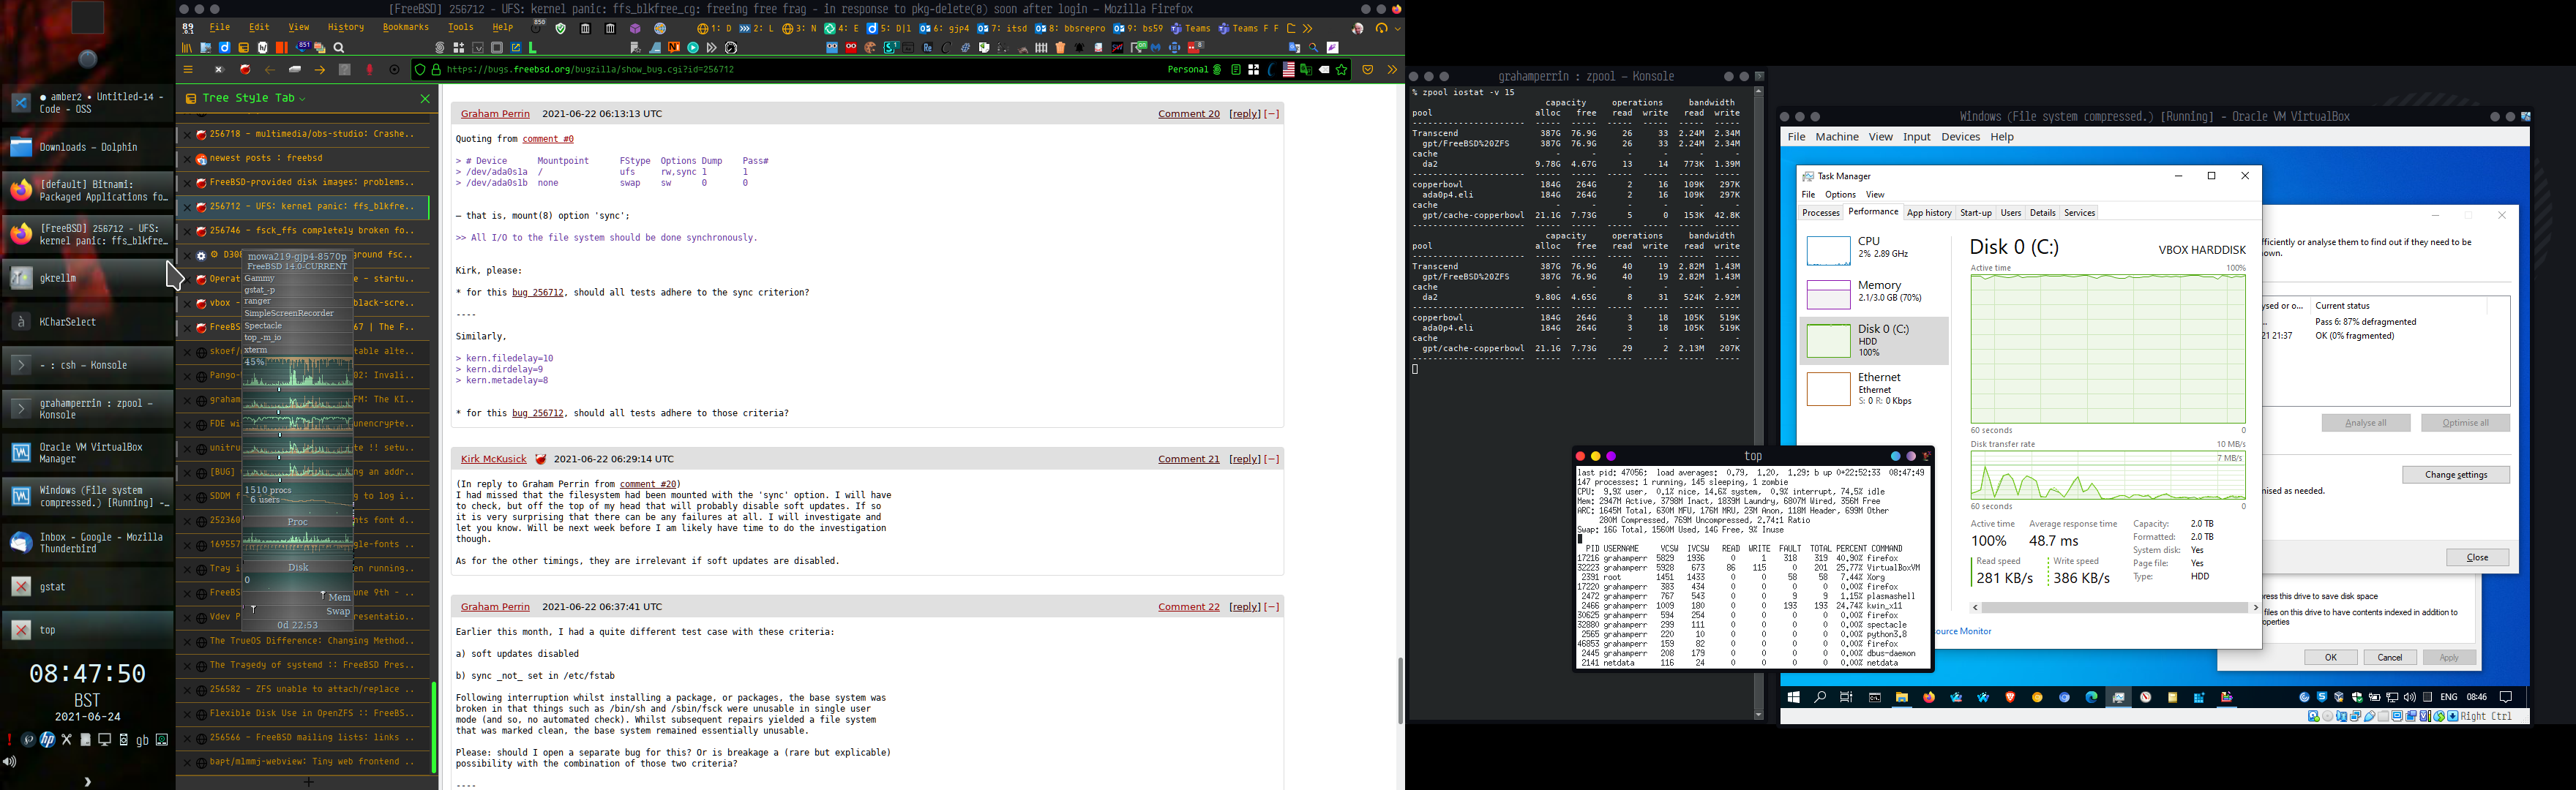The height and width of the screenshot is (790, 2576).
Task: Click the magnifier search icon on toolbar
Action: [340, 47]
